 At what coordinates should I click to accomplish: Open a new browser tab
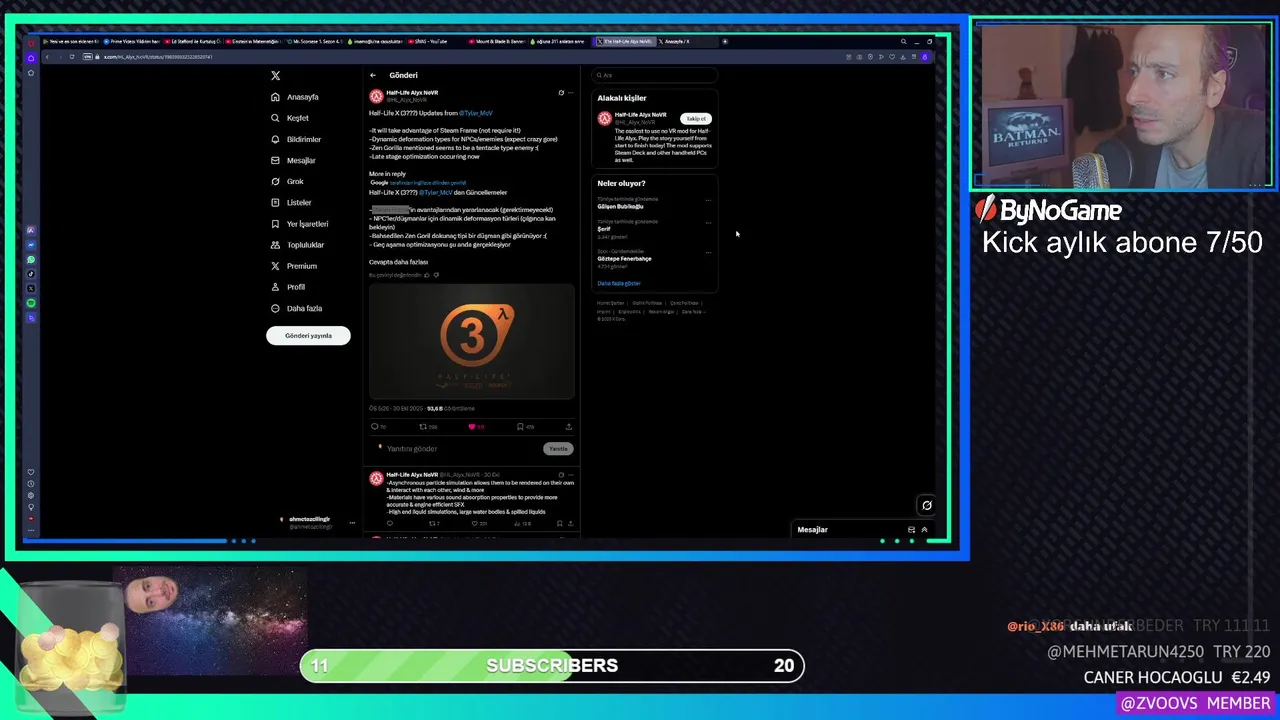725,42
